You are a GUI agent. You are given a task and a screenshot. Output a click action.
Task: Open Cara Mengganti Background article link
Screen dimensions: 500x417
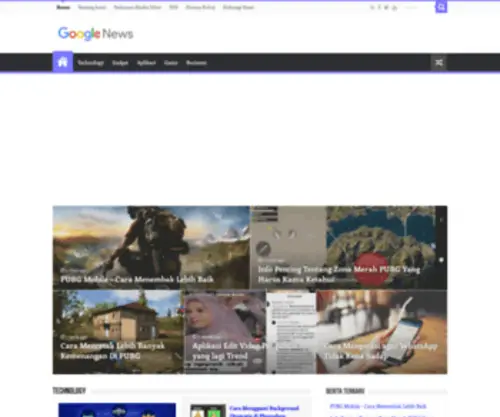point(264,411)
